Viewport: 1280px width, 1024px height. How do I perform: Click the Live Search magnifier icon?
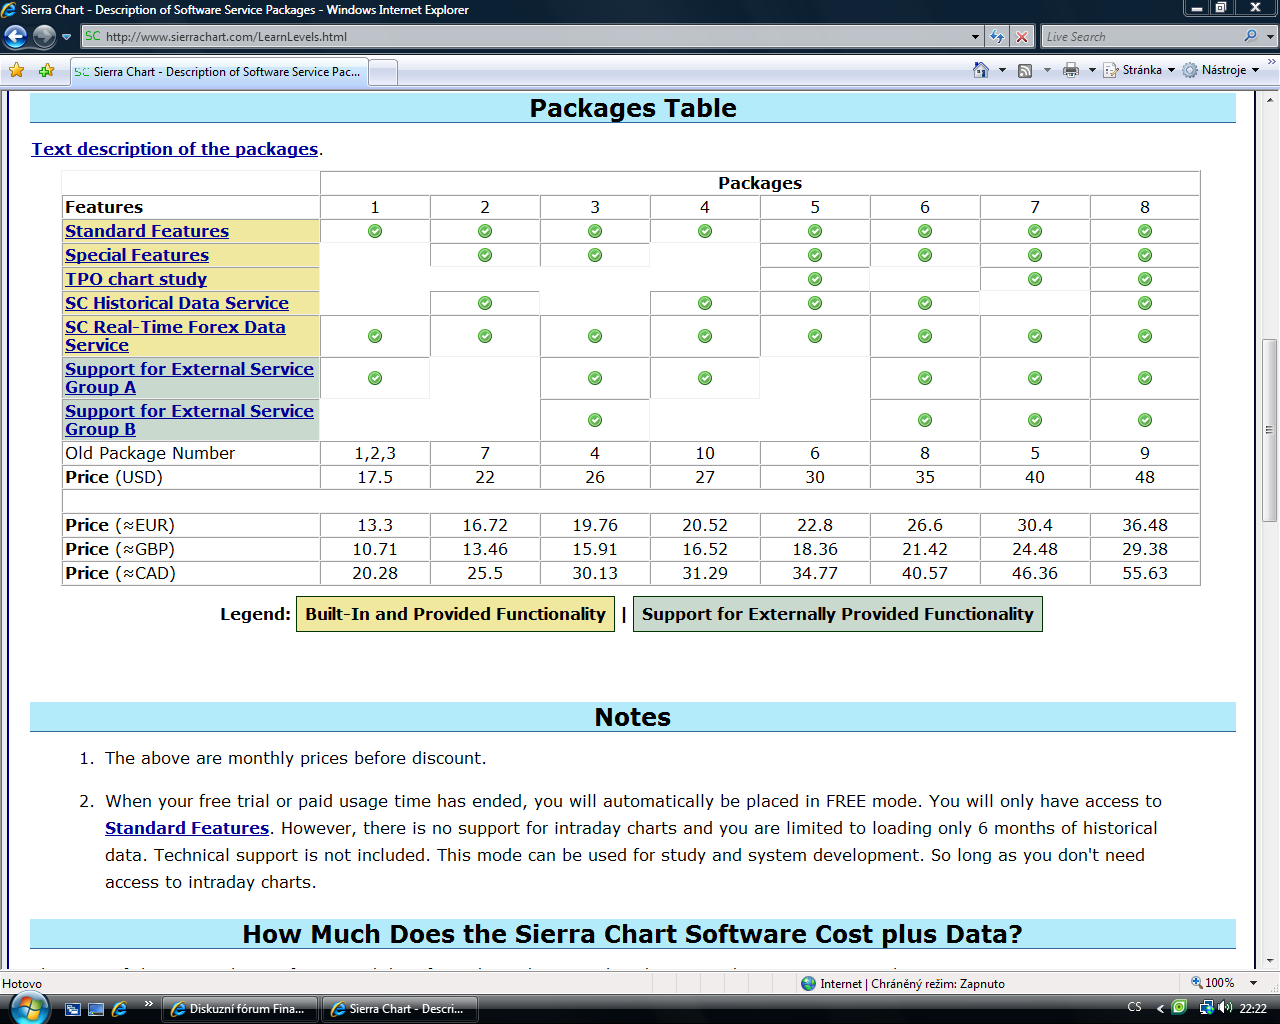click(1250, 36)
